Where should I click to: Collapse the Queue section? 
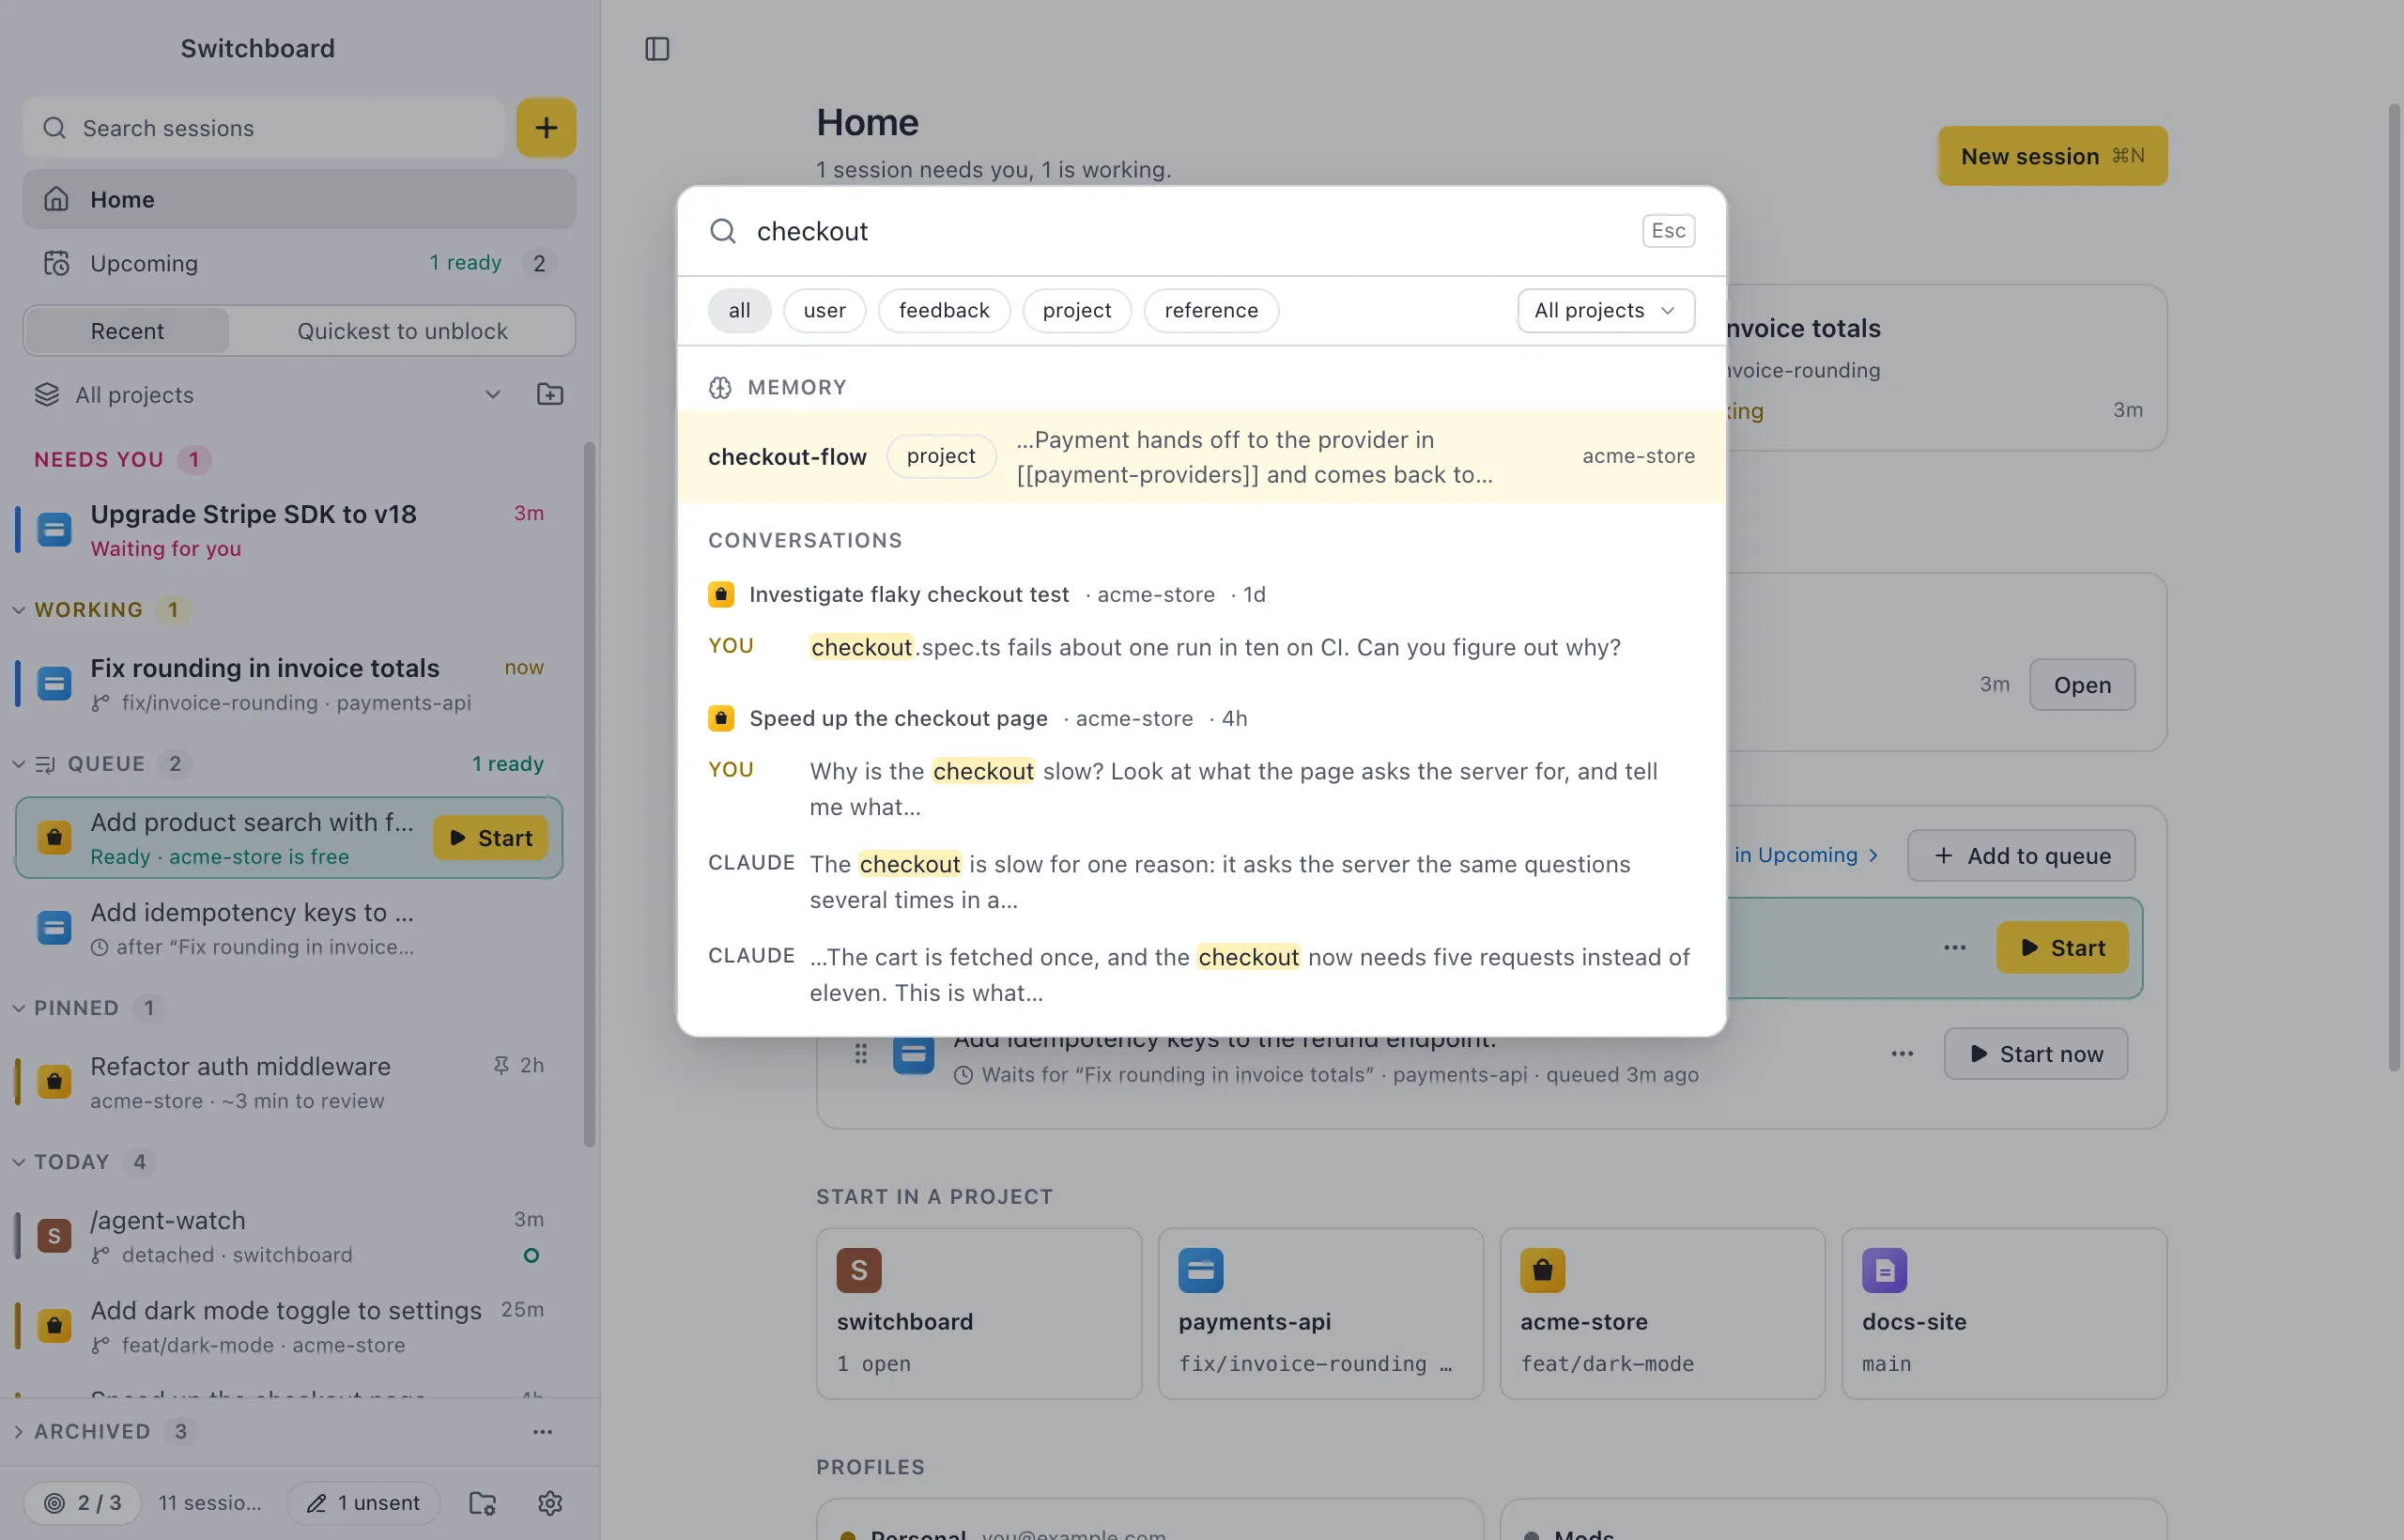click(x=18, y=763)
